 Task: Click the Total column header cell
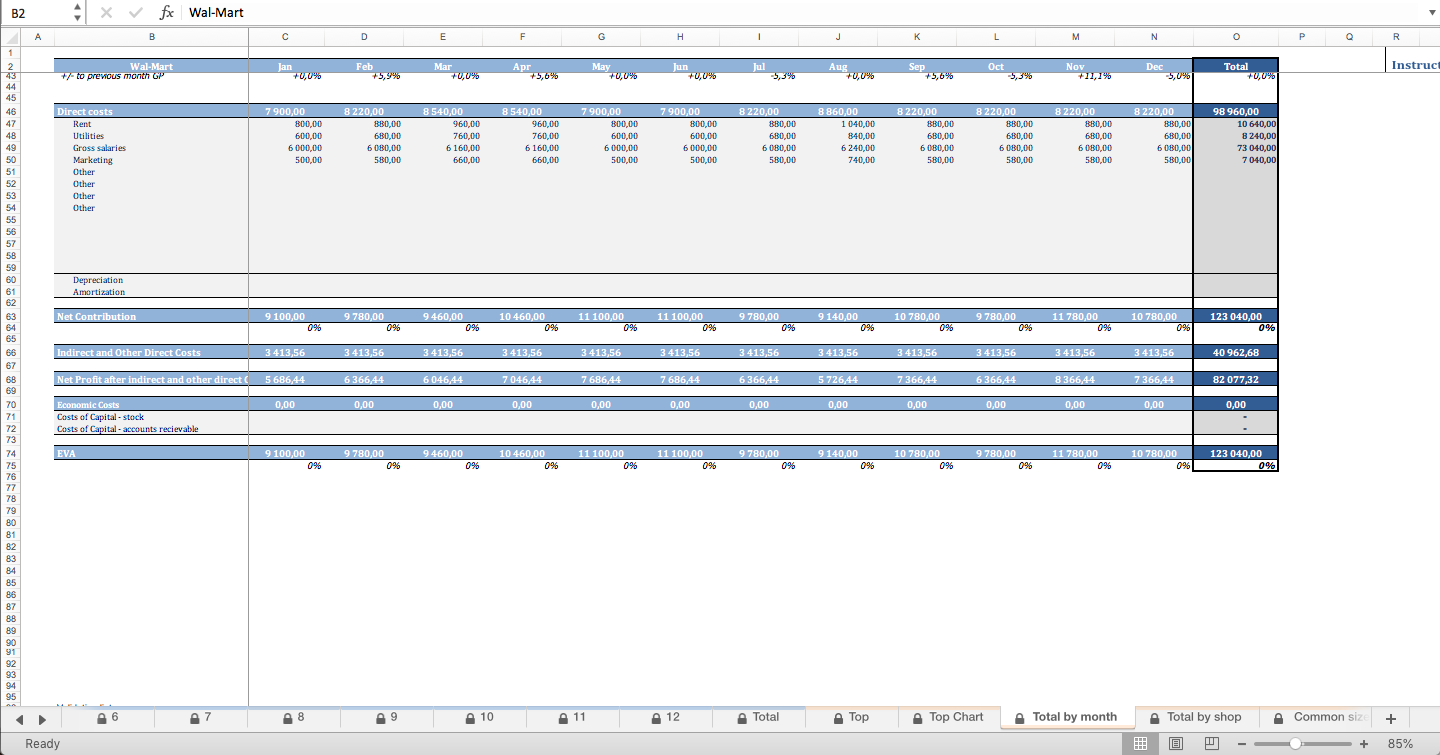(1236, 66)
